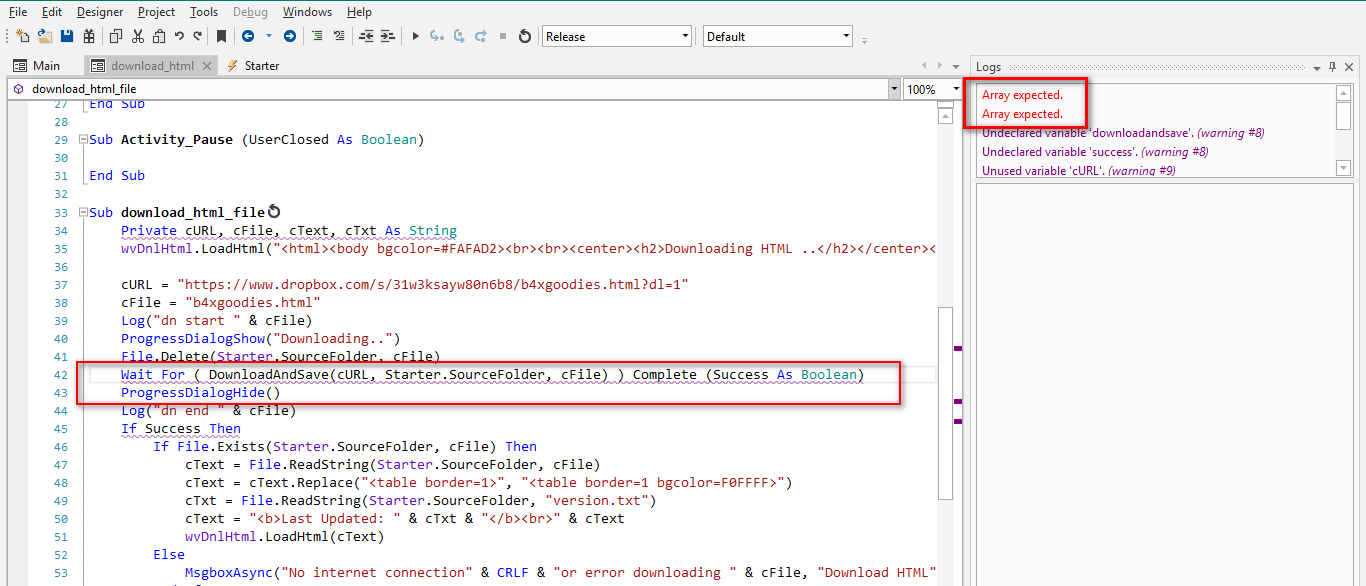Viewport: 1366px width, 586px height.
Task: Open the Release build mode dropdown
Action: click(685, 36)
